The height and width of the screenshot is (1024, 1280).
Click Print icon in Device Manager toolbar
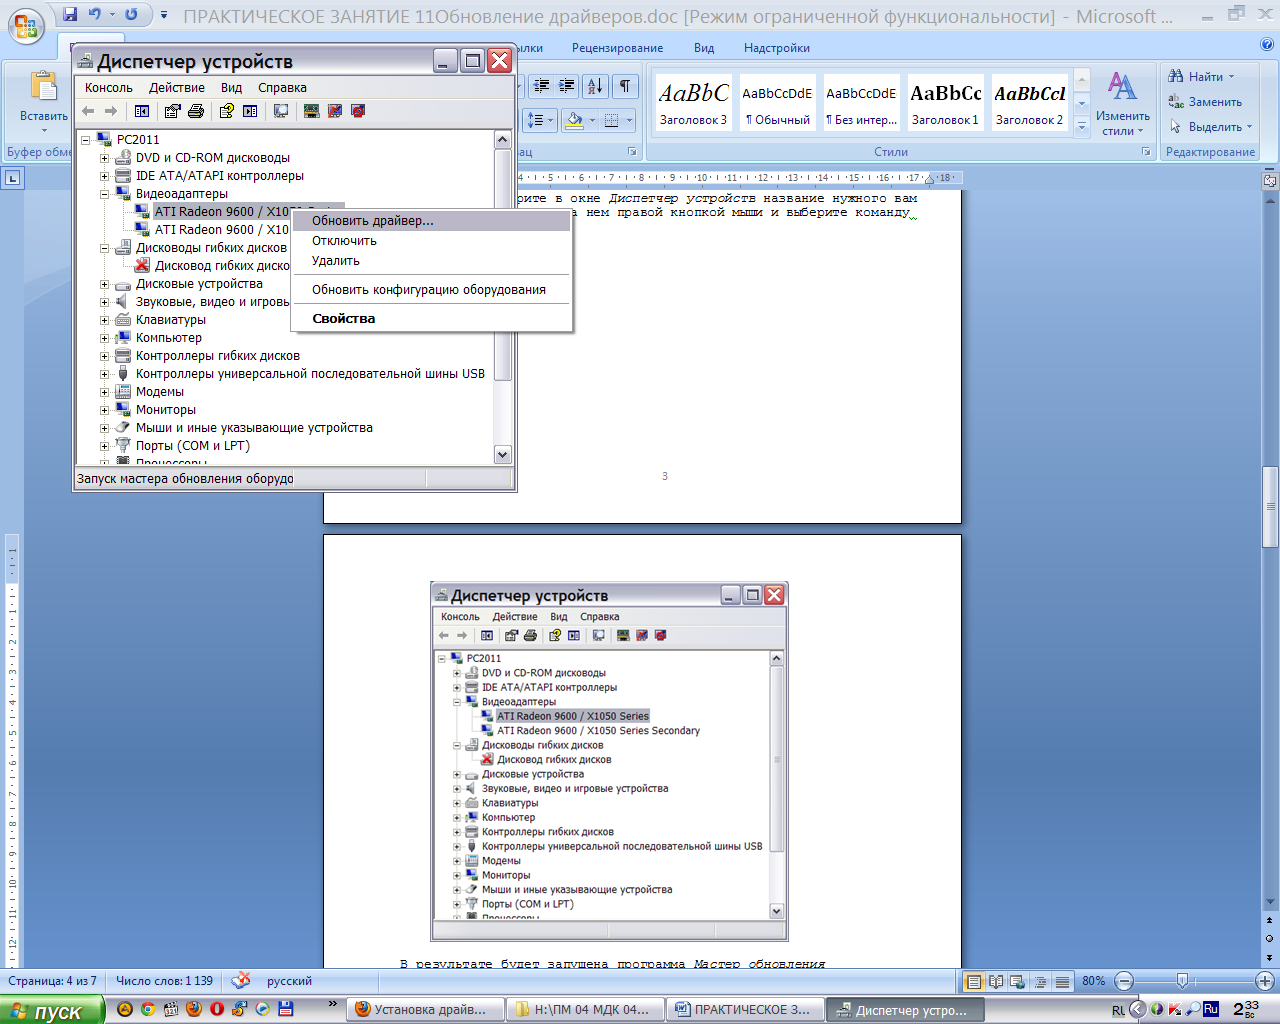[196, 111]
